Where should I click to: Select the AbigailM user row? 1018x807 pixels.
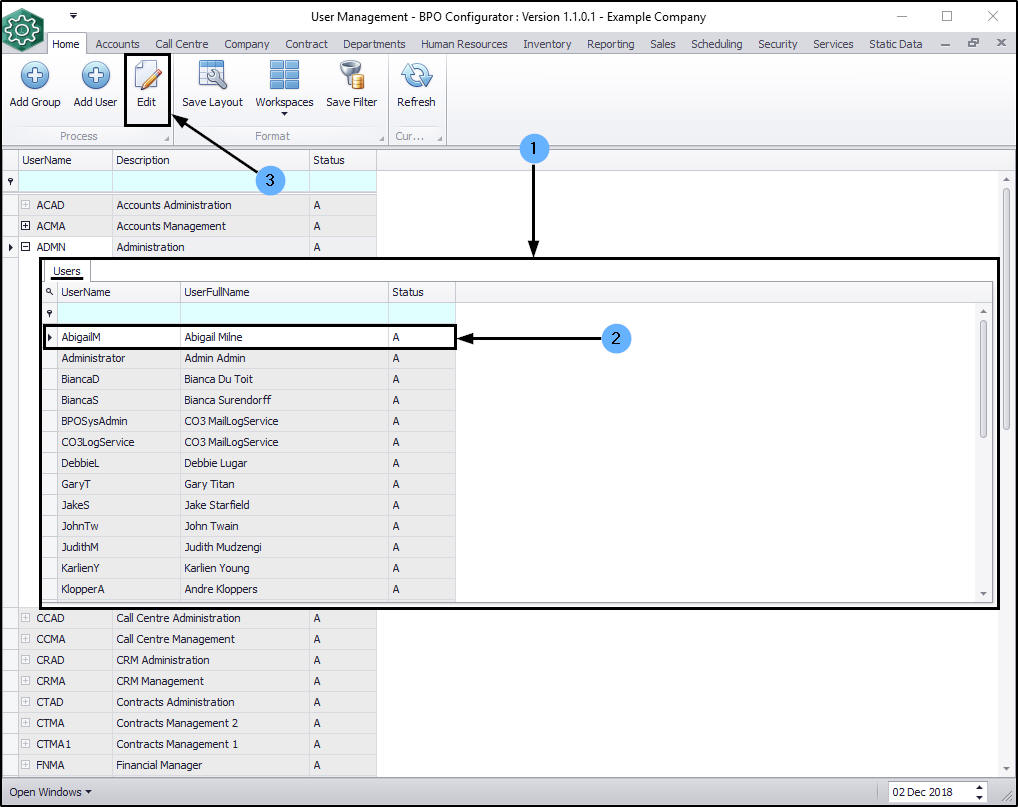tap(250, 337)
